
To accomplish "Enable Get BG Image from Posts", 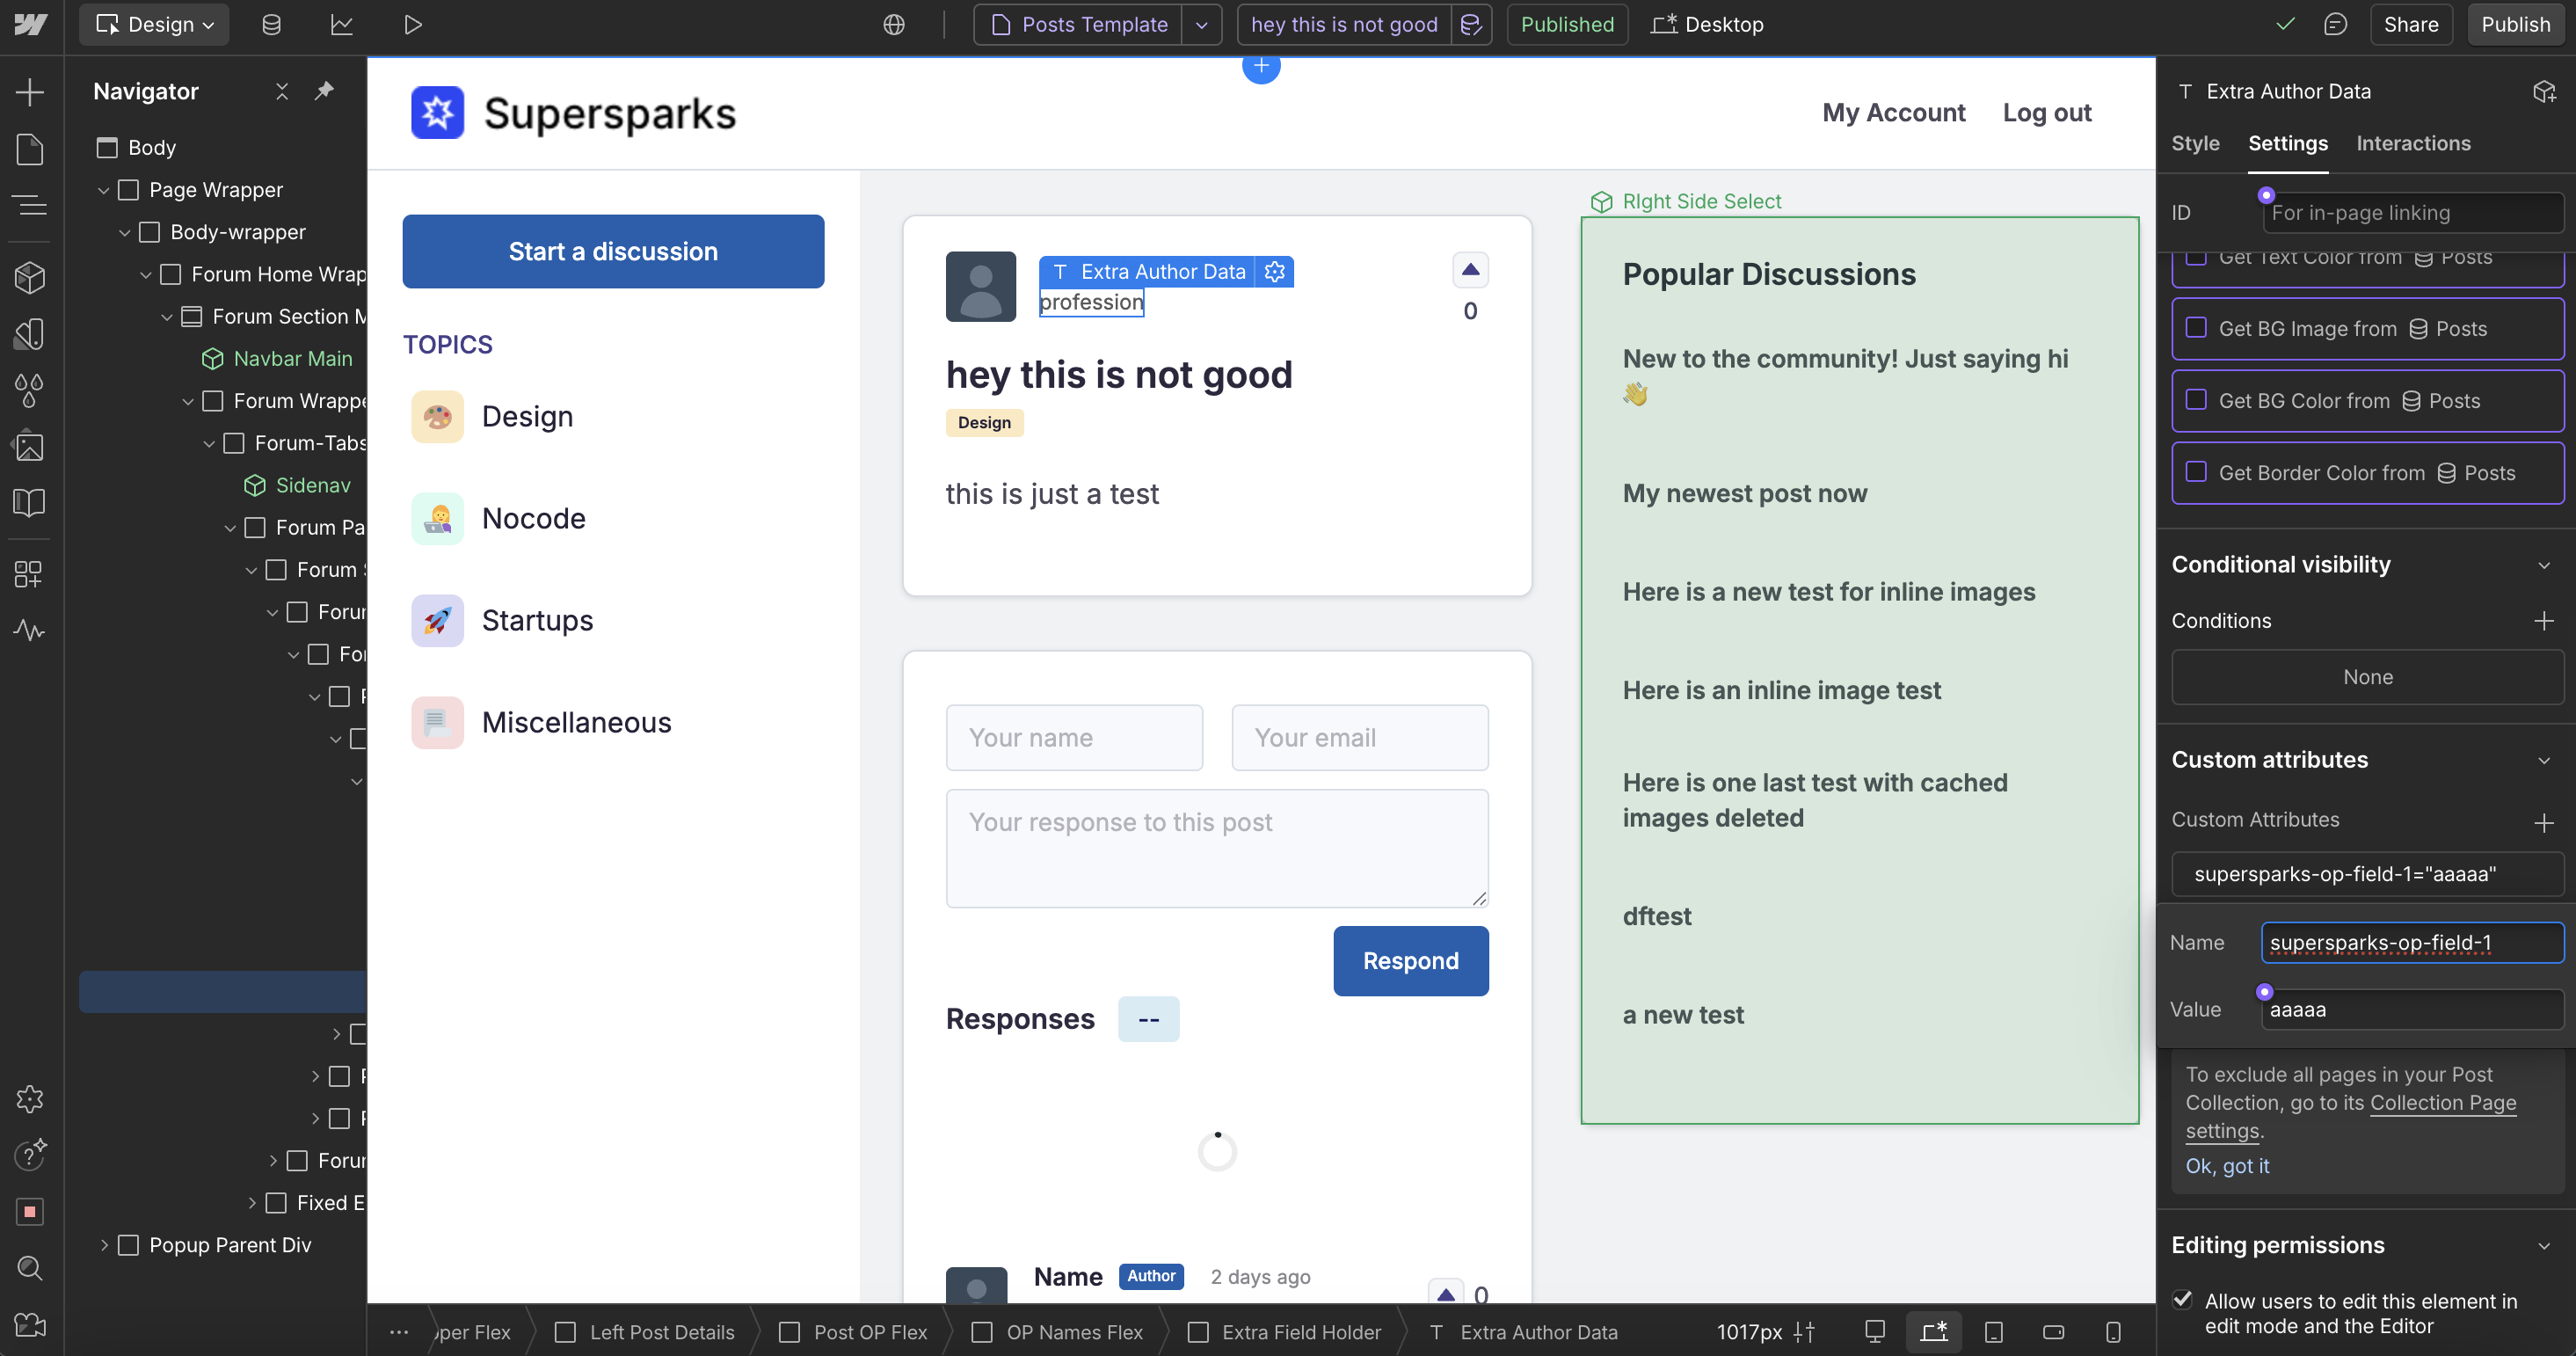I will pyautogui.click(x=2196, y=328).
